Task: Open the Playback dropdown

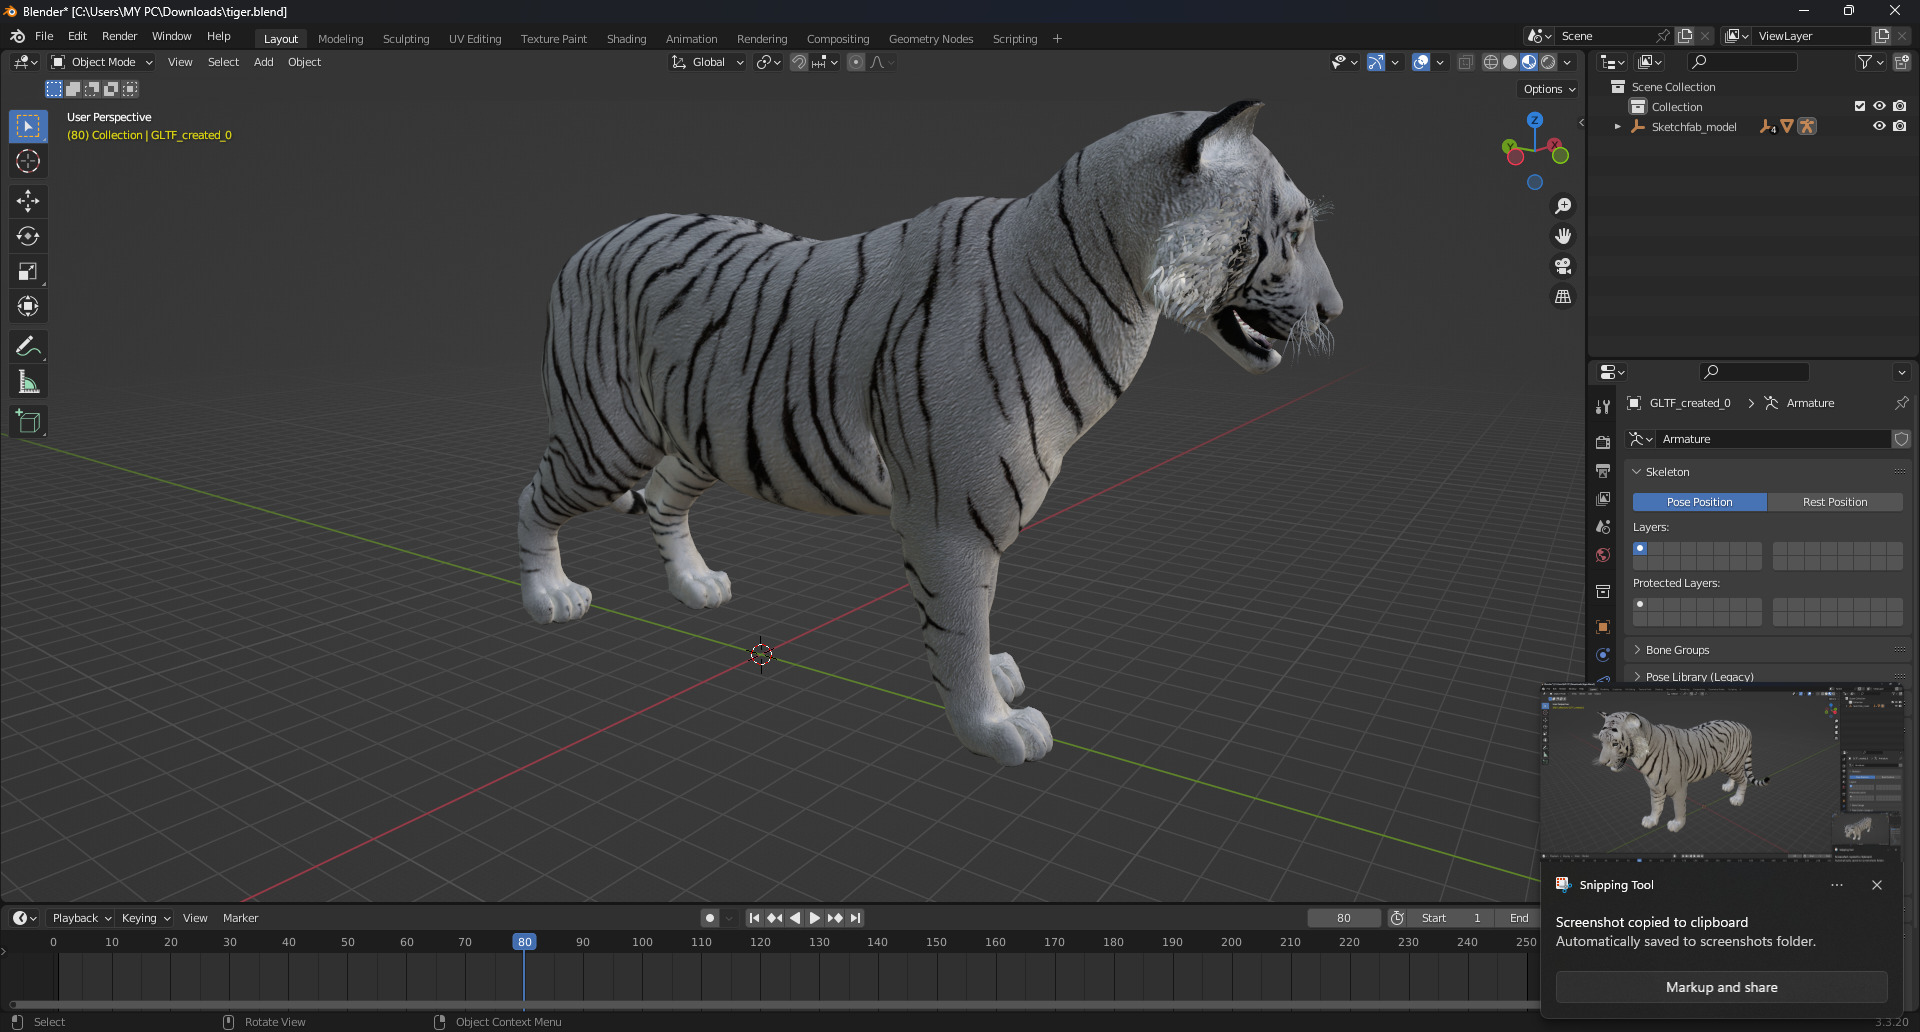Action: 81,918
